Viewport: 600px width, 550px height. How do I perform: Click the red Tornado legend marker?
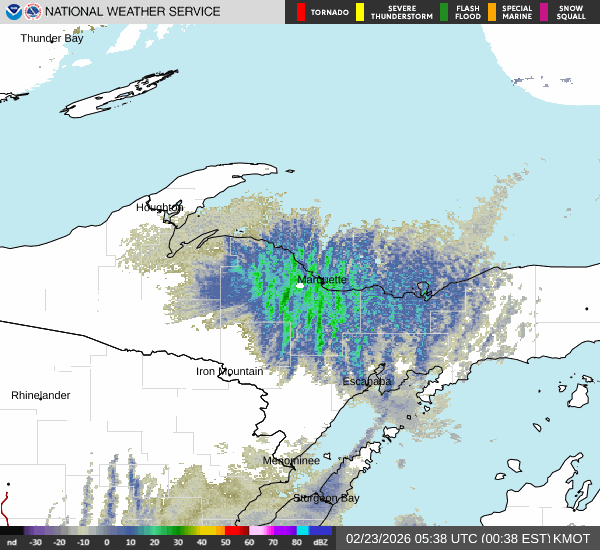pos(300,12)
